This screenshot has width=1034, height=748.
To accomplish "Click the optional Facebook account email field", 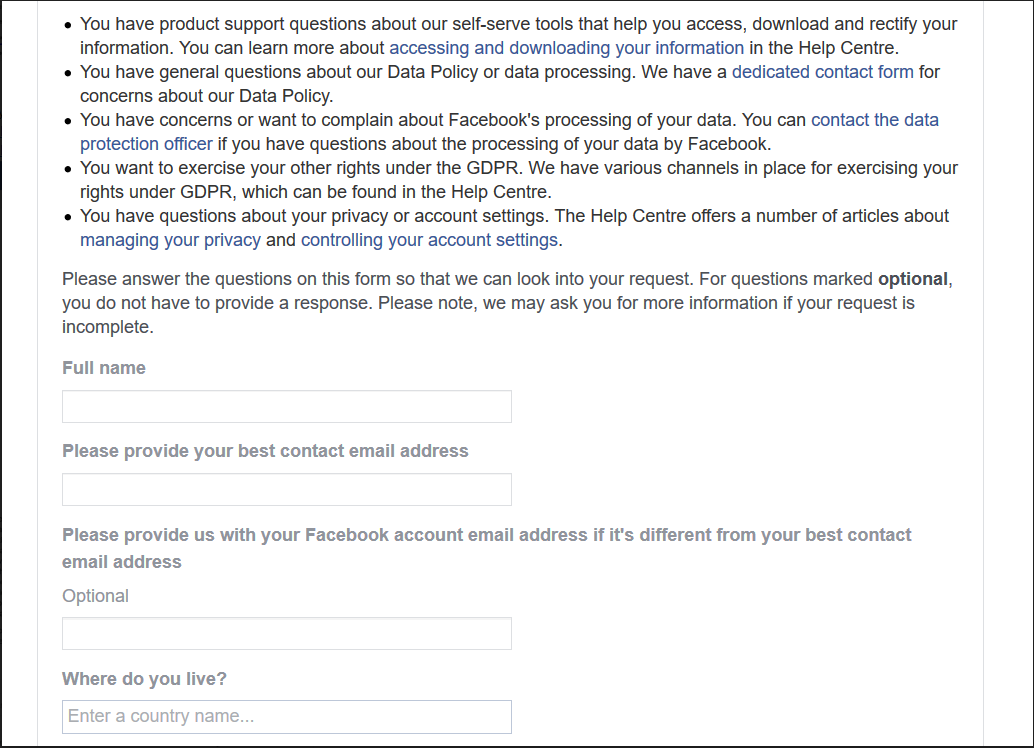I will (x=287, y=634).
